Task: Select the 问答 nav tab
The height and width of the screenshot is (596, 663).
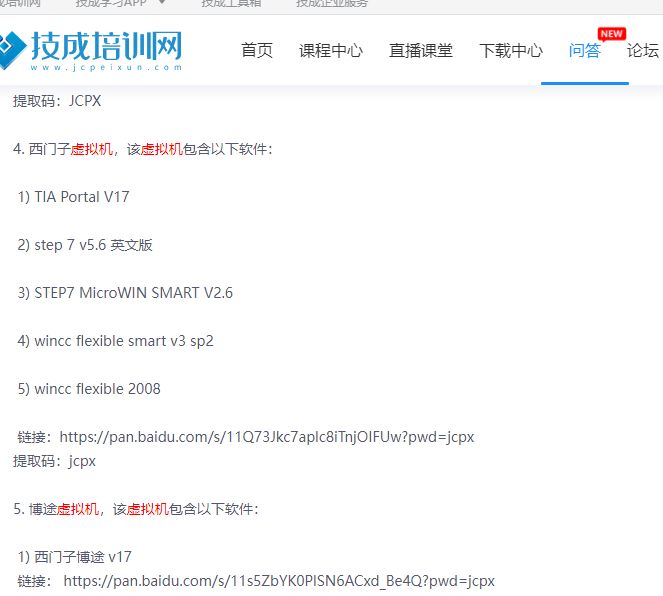Action: point(584,50)
